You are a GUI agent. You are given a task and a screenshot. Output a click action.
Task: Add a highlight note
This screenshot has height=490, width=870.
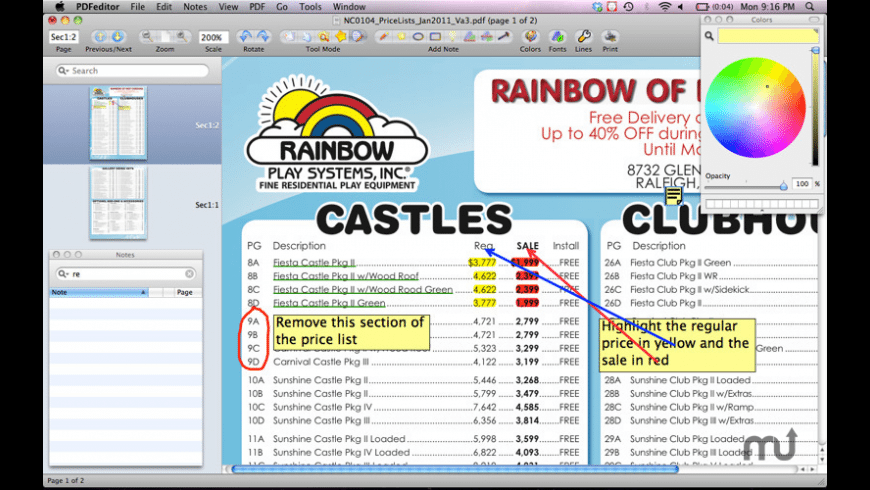[x=452, y=37]
